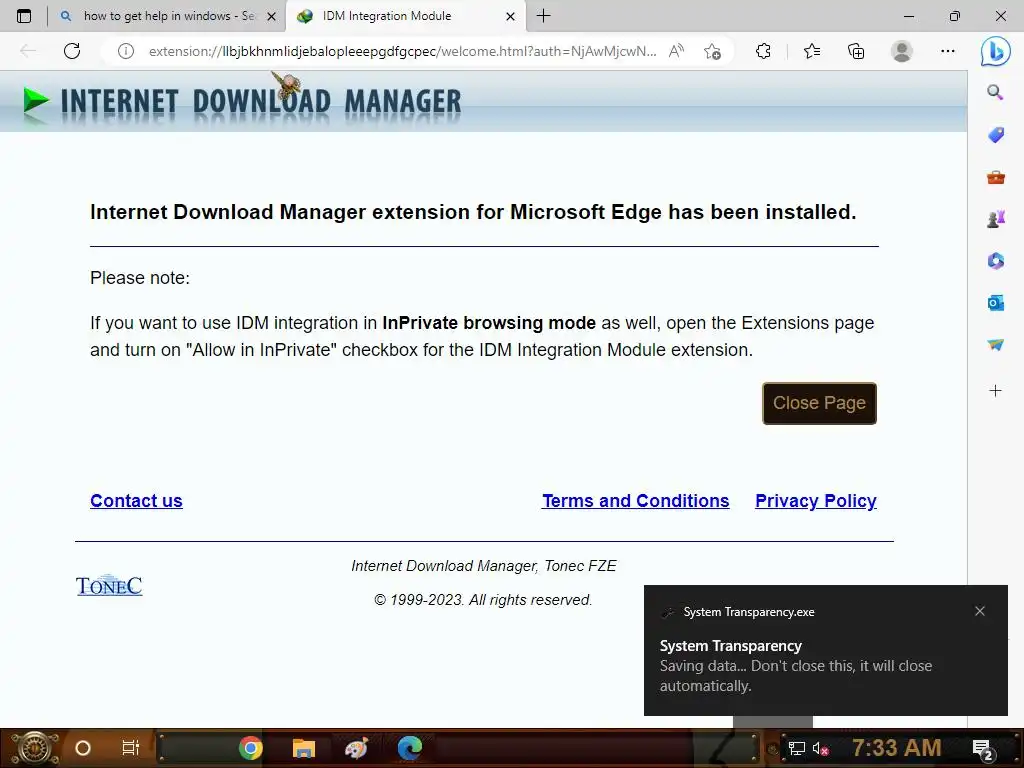Activate the Read aloud icon
1024x768 pixels.
677,51
